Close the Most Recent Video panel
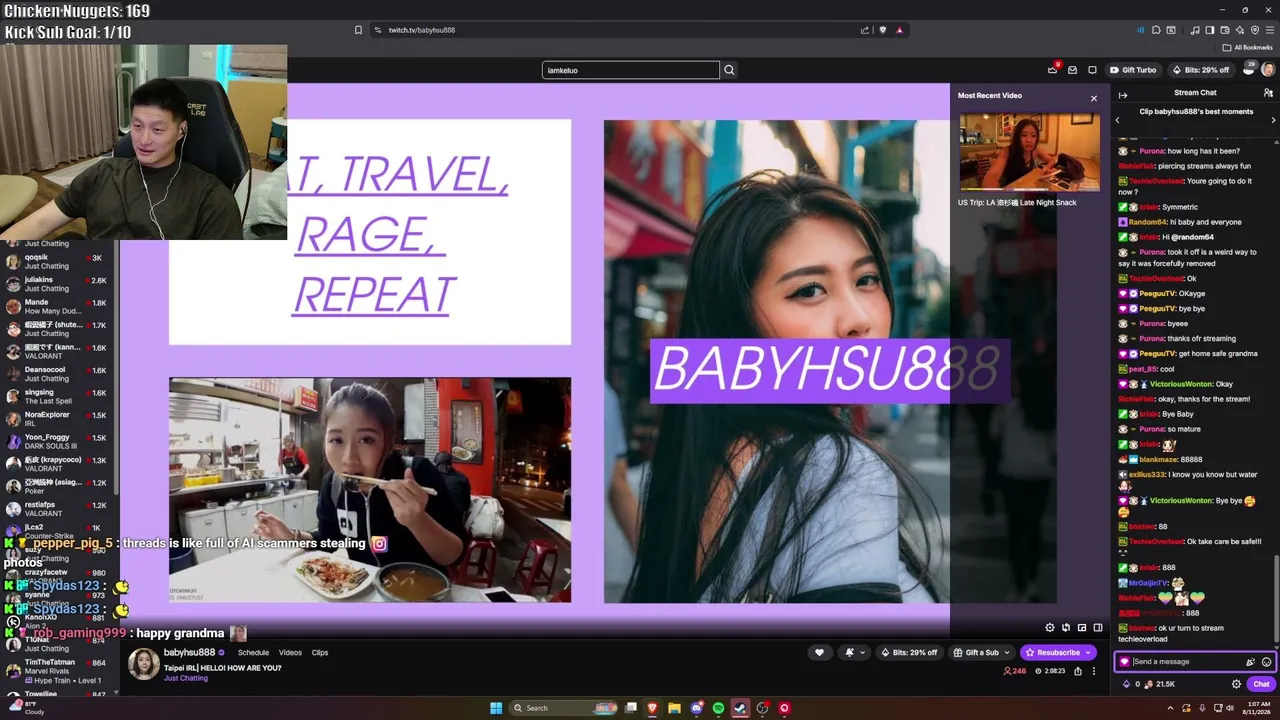This screenshot has height=720, width=1280. 1093,98
